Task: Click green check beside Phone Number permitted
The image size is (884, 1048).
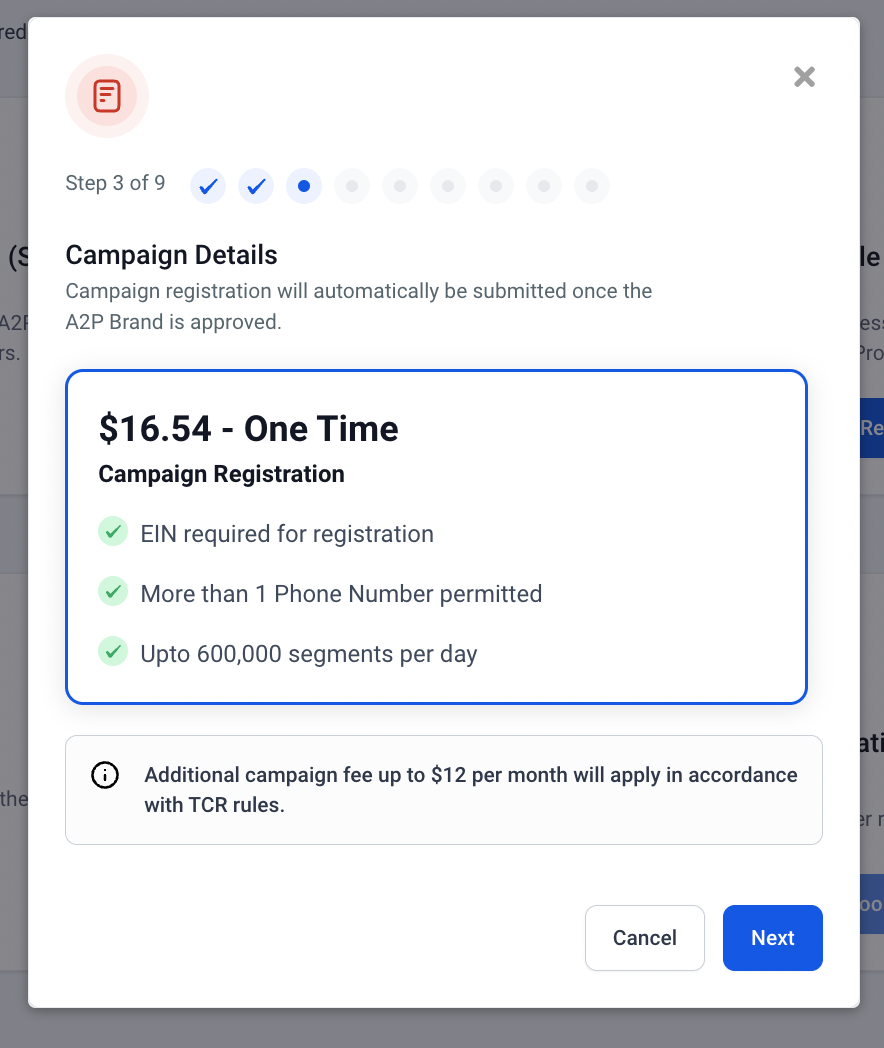Action: [x=113, y=592]
